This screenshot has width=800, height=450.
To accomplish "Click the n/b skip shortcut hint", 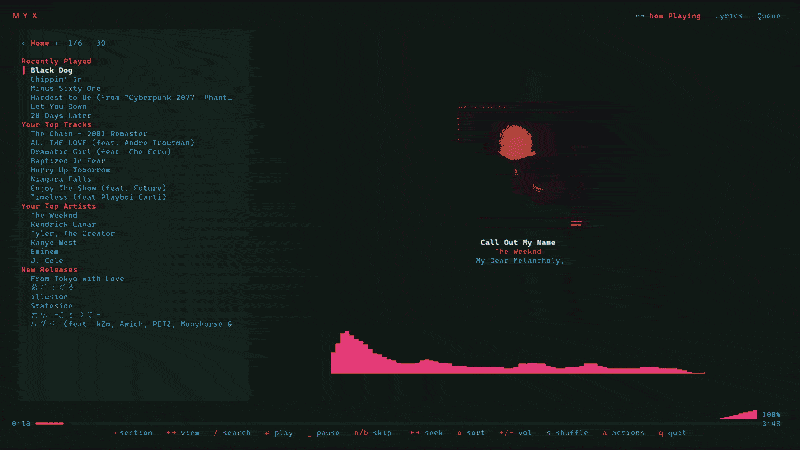I will 373,433.
